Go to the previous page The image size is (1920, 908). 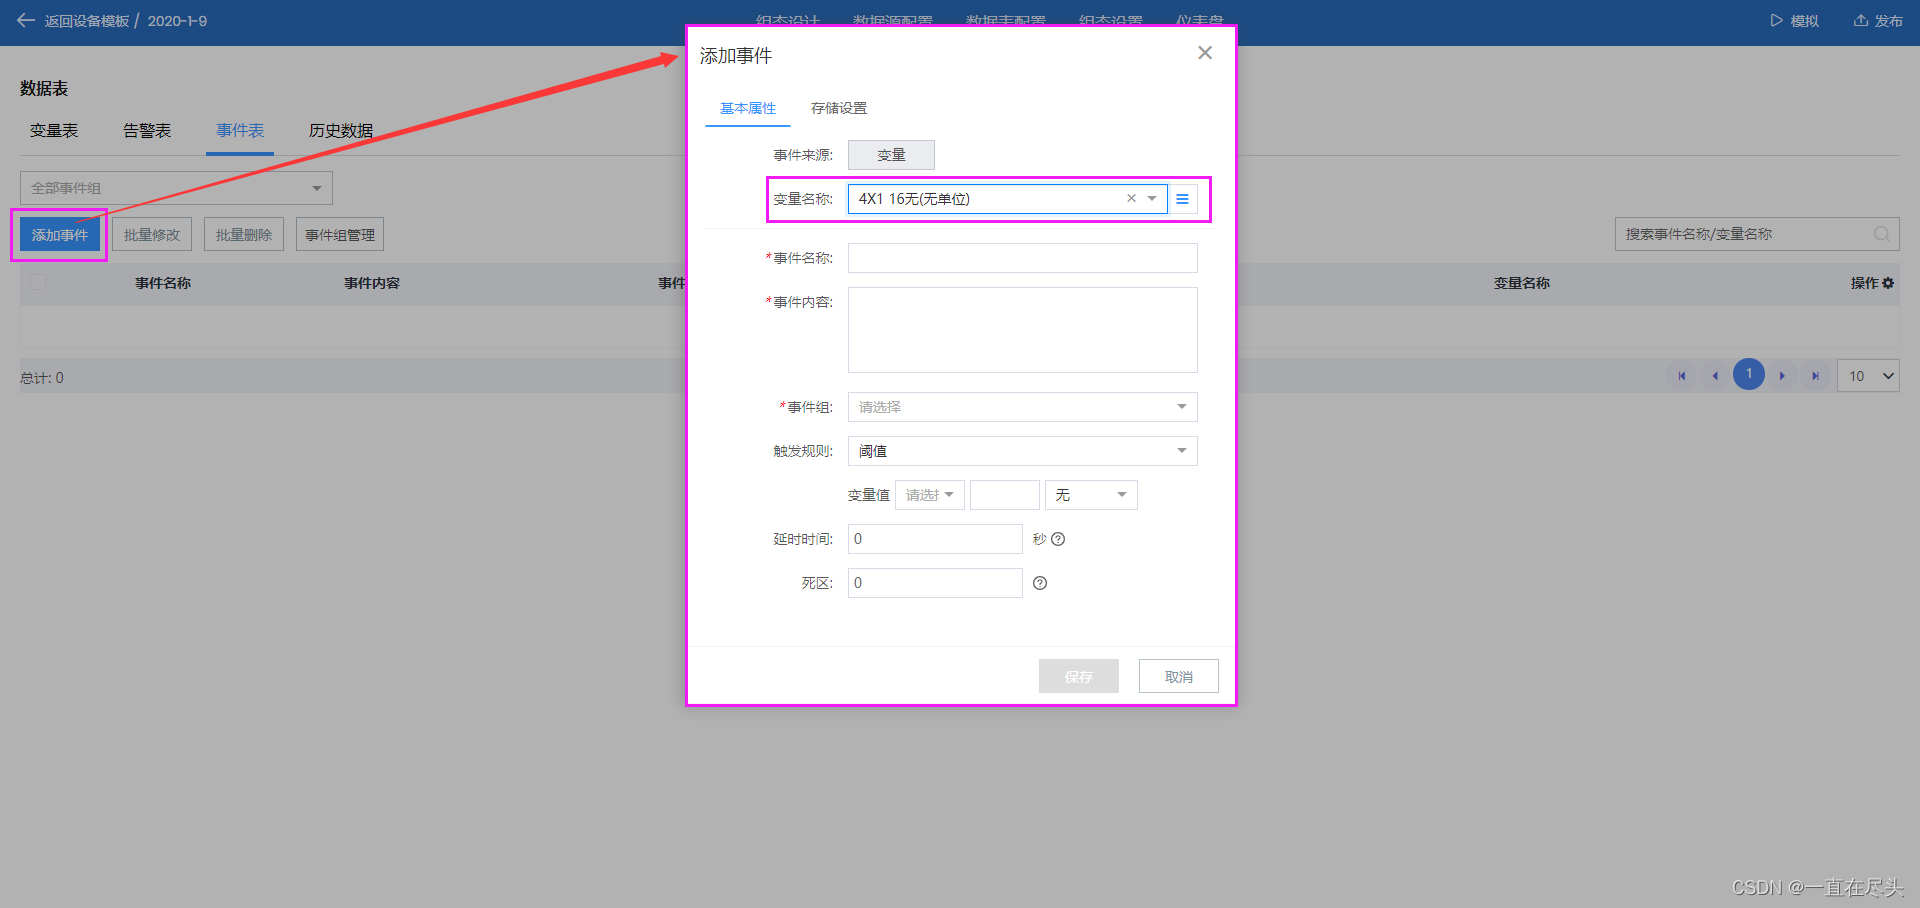tap(1715, 376)
